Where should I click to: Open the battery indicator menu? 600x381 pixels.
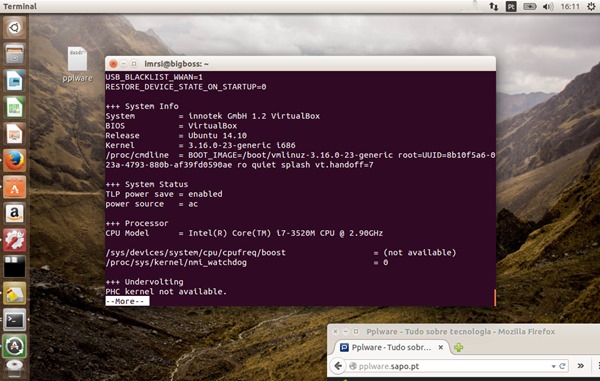pyautogui.click(x=530, y=7)
